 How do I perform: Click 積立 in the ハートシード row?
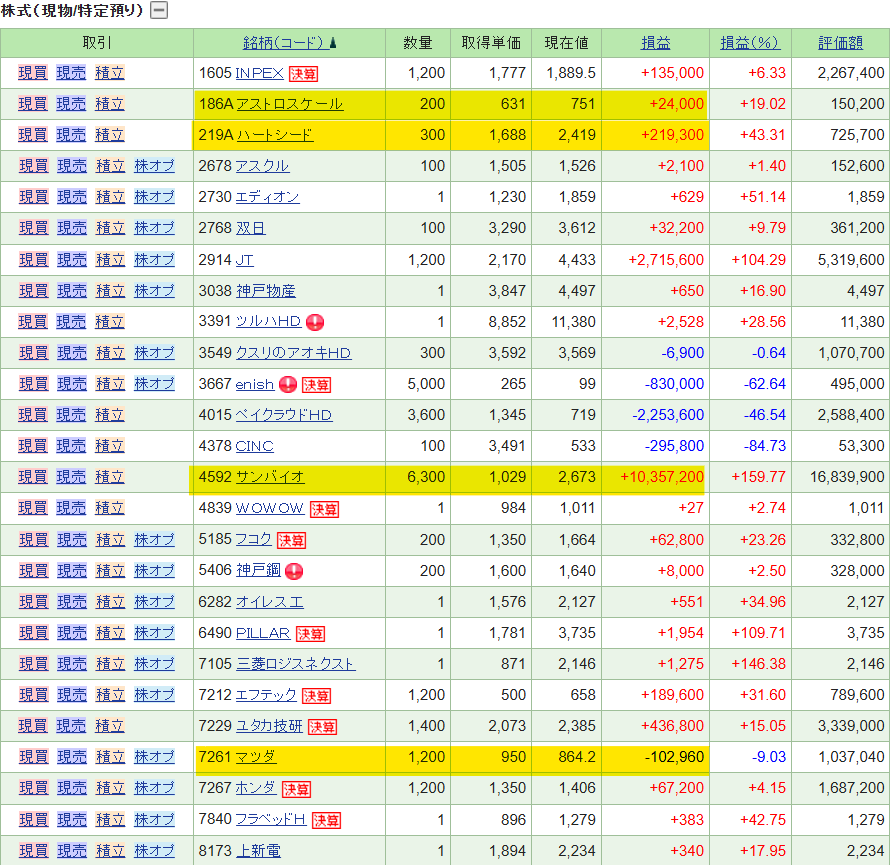click(x=110, y=135)
